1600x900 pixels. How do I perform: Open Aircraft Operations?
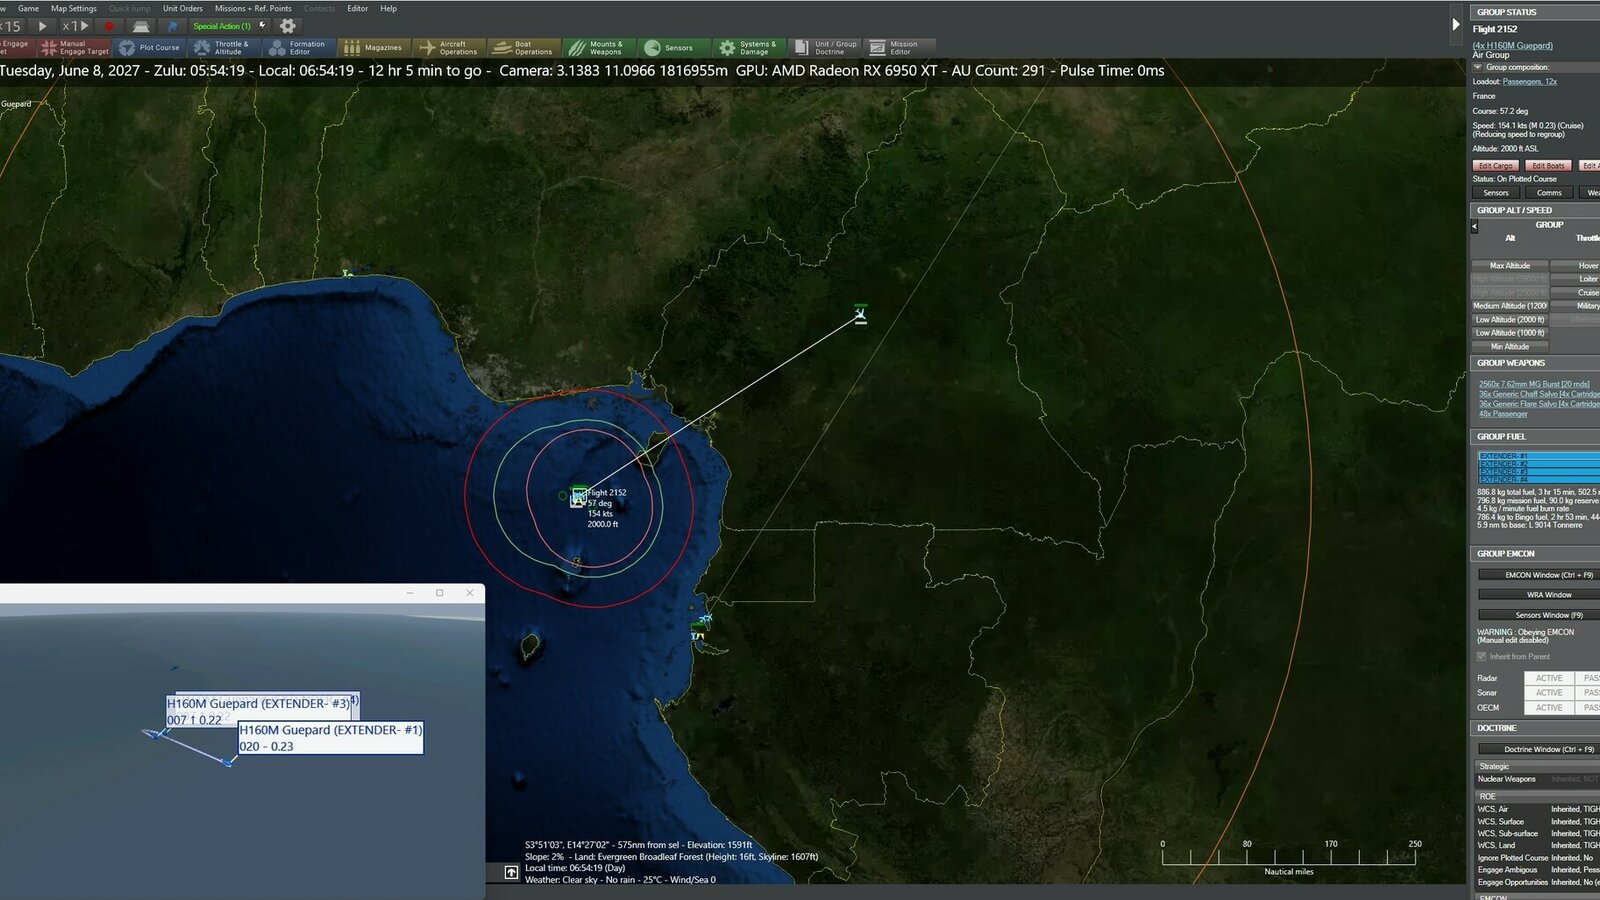pyautogui.click(x=448, y=47)
